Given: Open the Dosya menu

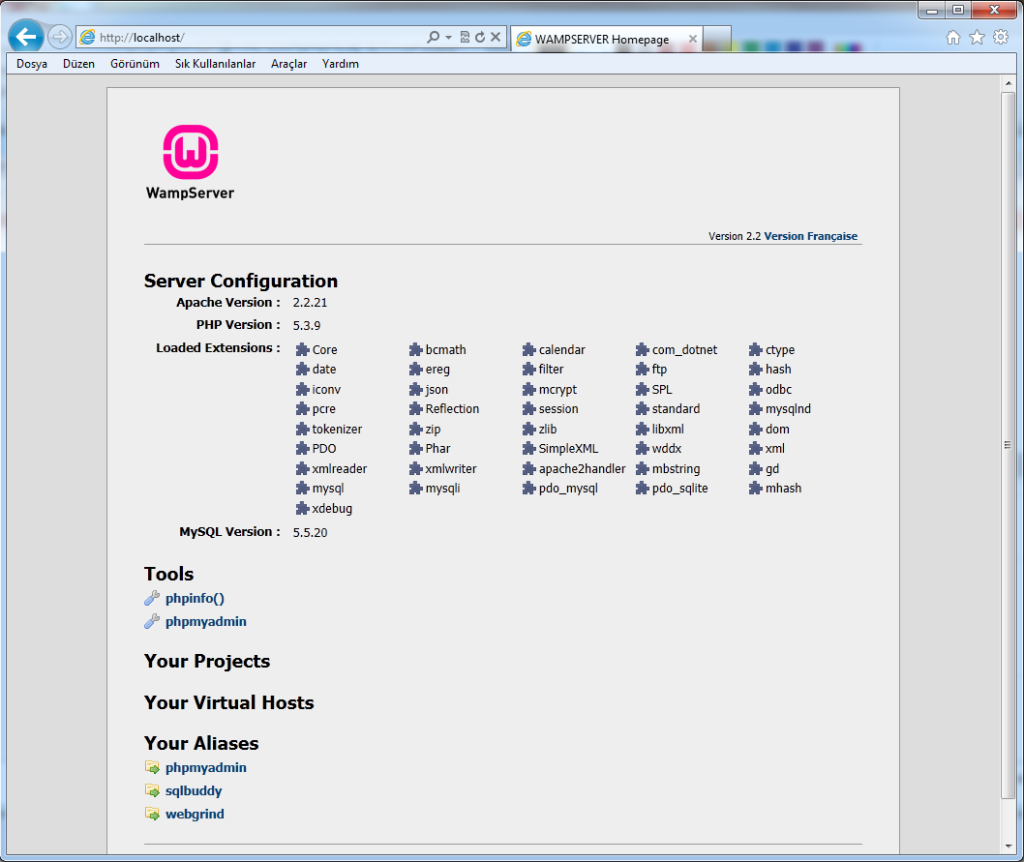Looking at the screenshot, I should pos(32,64).
